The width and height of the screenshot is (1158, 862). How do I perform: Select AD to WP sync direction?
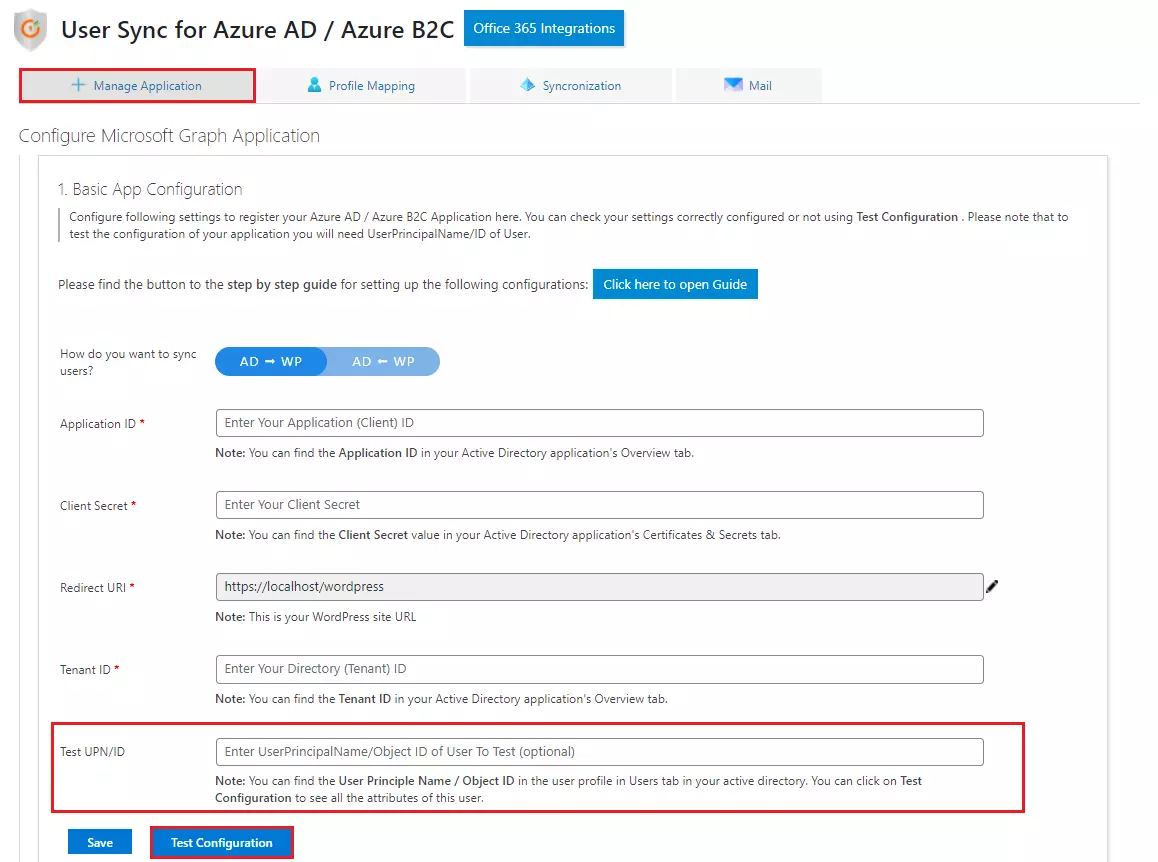[271, 362]
